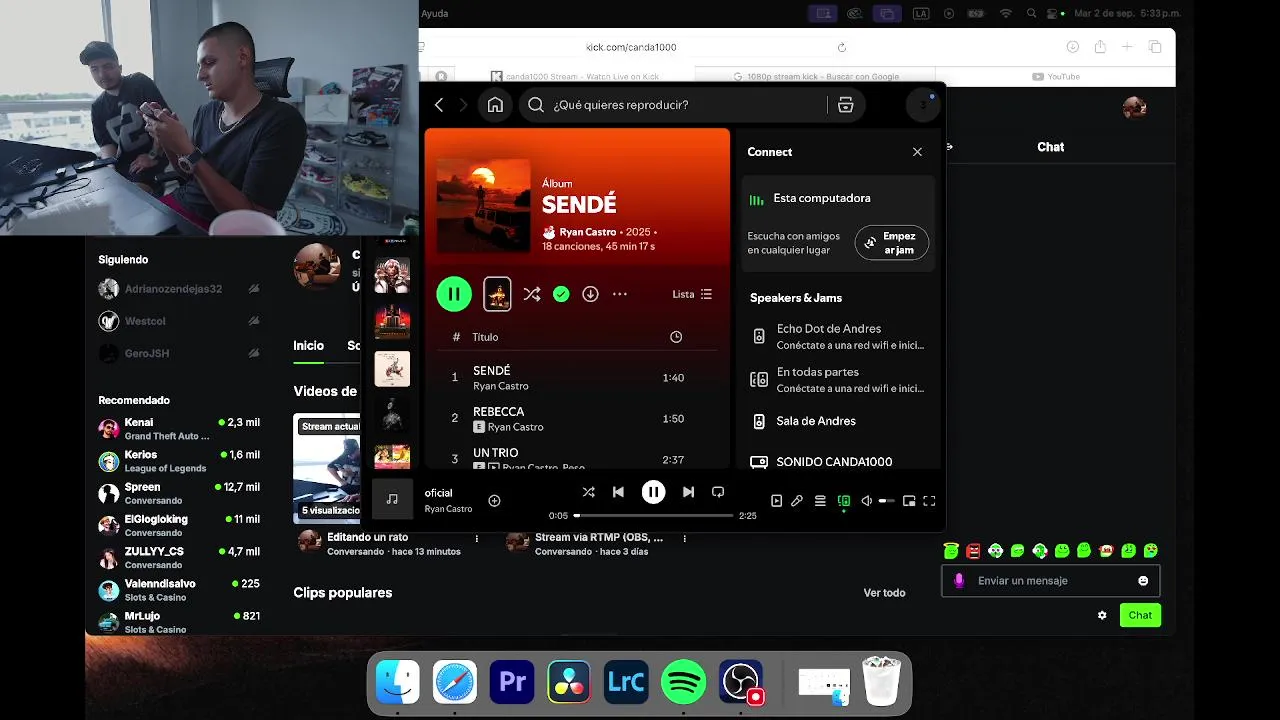This screenshot has height=720, width=1280.
Task: Switch to the YouTube Safari tab
Action: tap(1056, 77)
